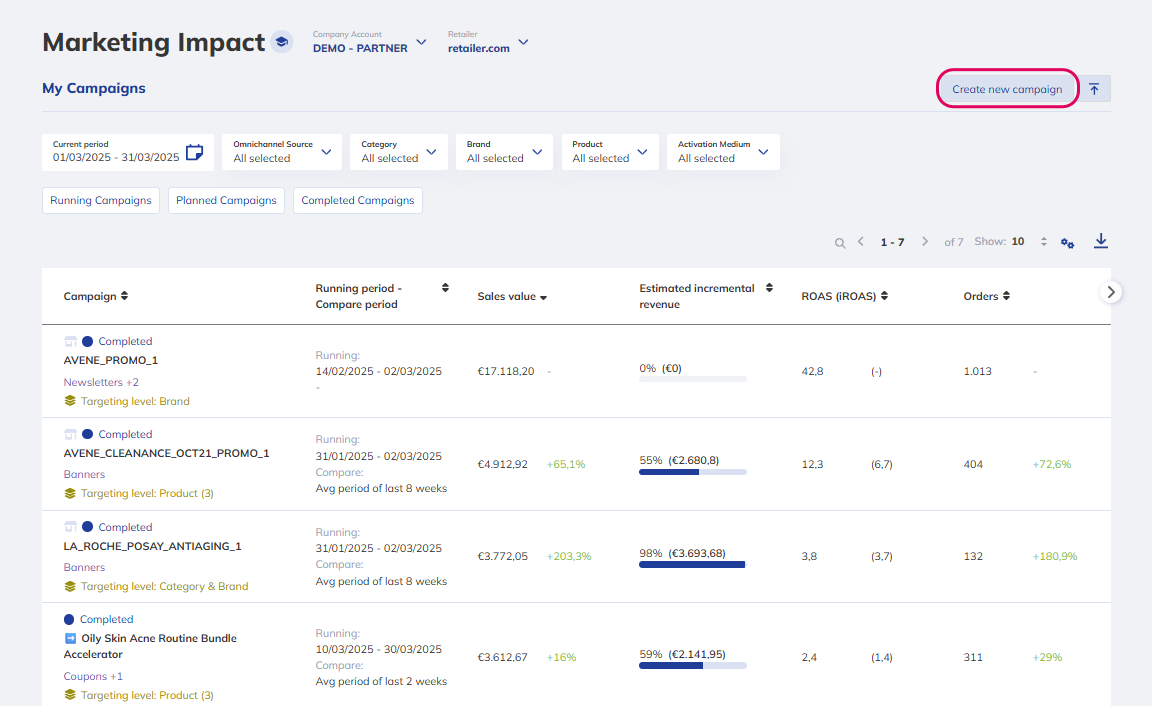This screenshot has height=706, width=1152.
Task: Toggle Completed Campaigns filter
Action: click(357, 200)
